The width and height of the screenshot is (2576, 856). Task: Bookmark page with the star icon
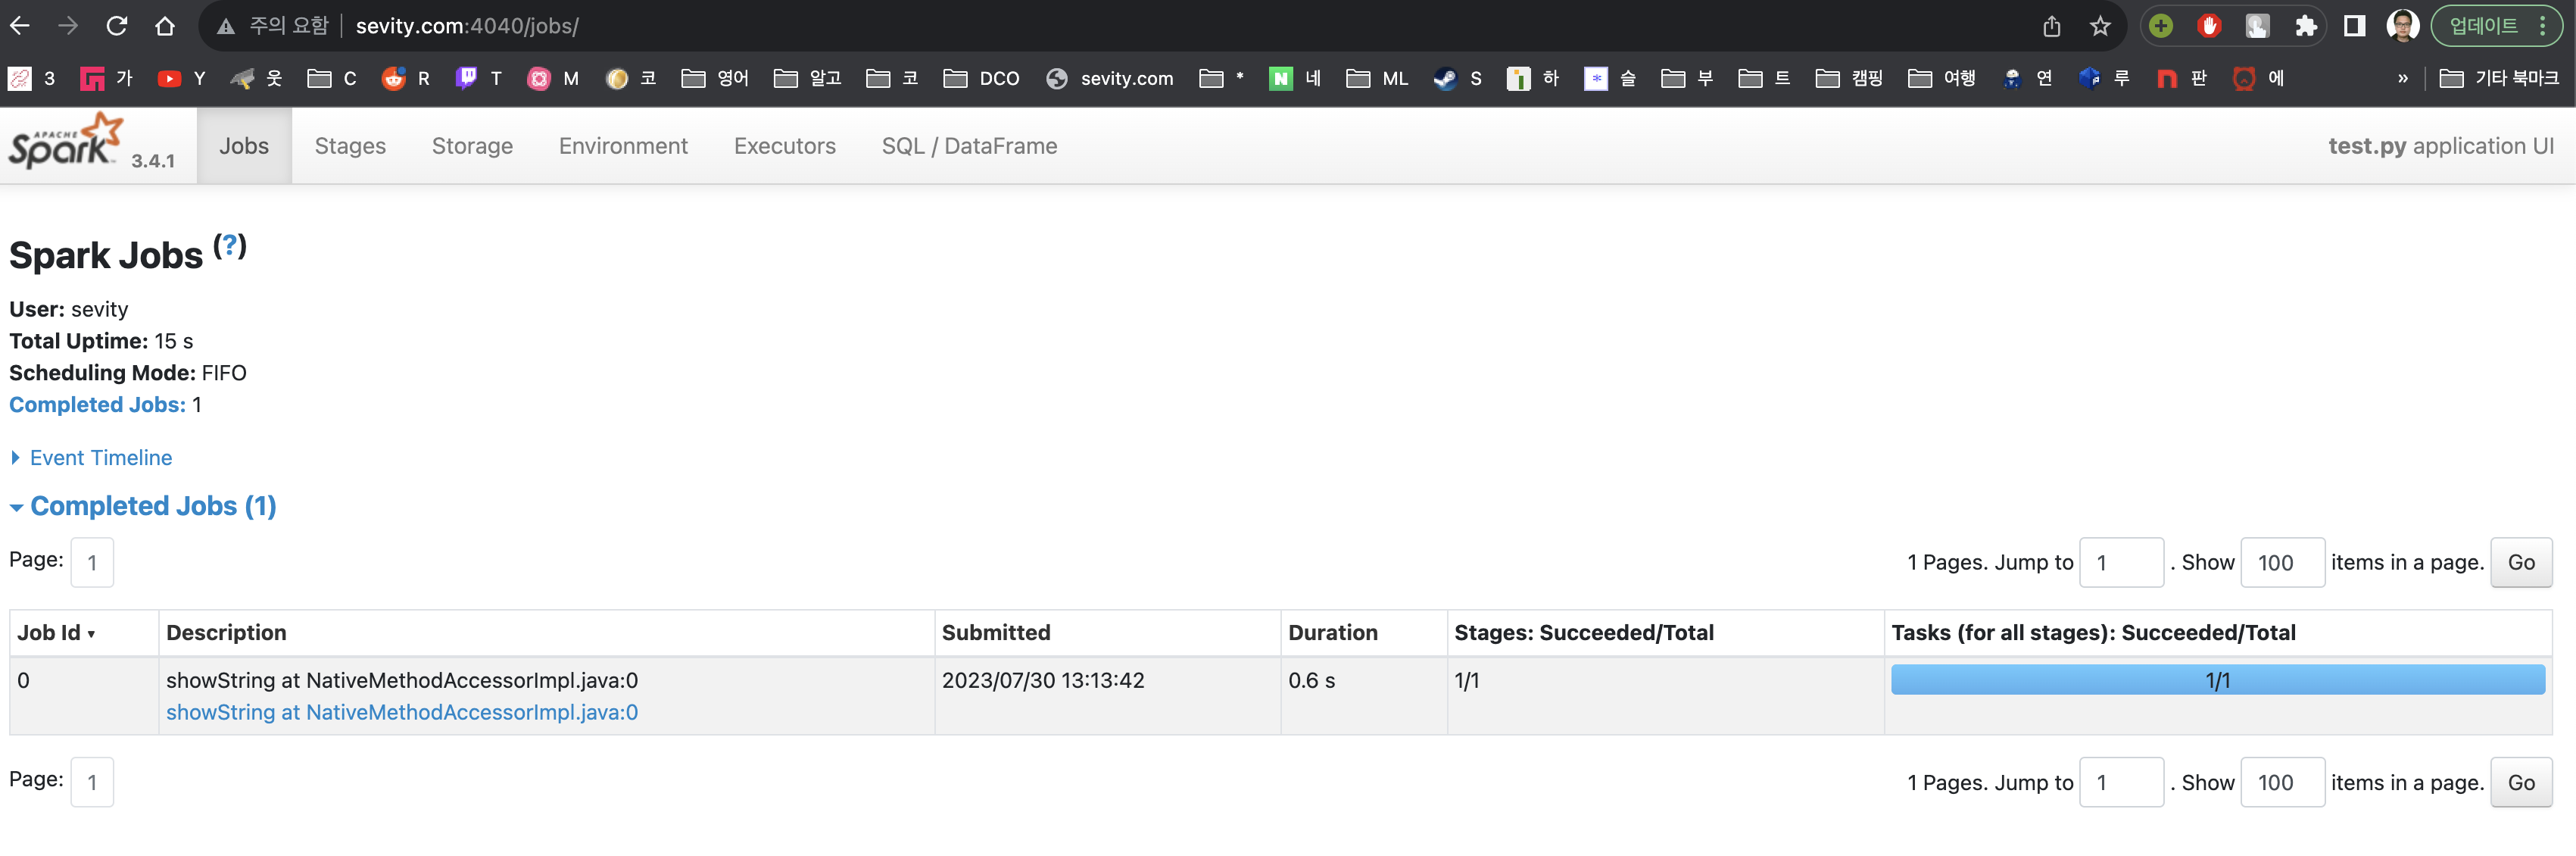coord(2099,26)
